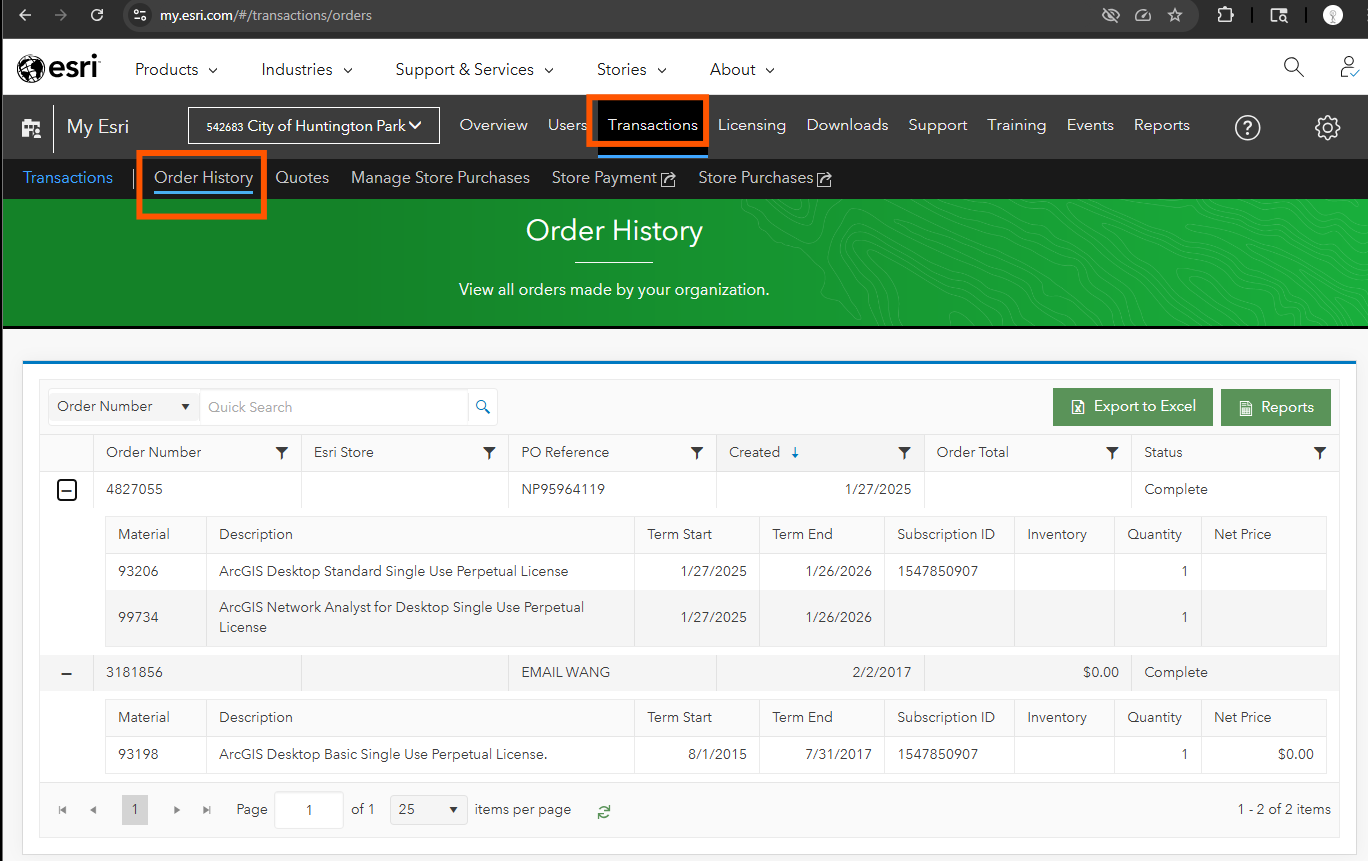The image size is (1368, 861).
Task: Reload the page with browser refresh
Action: click(x=96, y=15)
